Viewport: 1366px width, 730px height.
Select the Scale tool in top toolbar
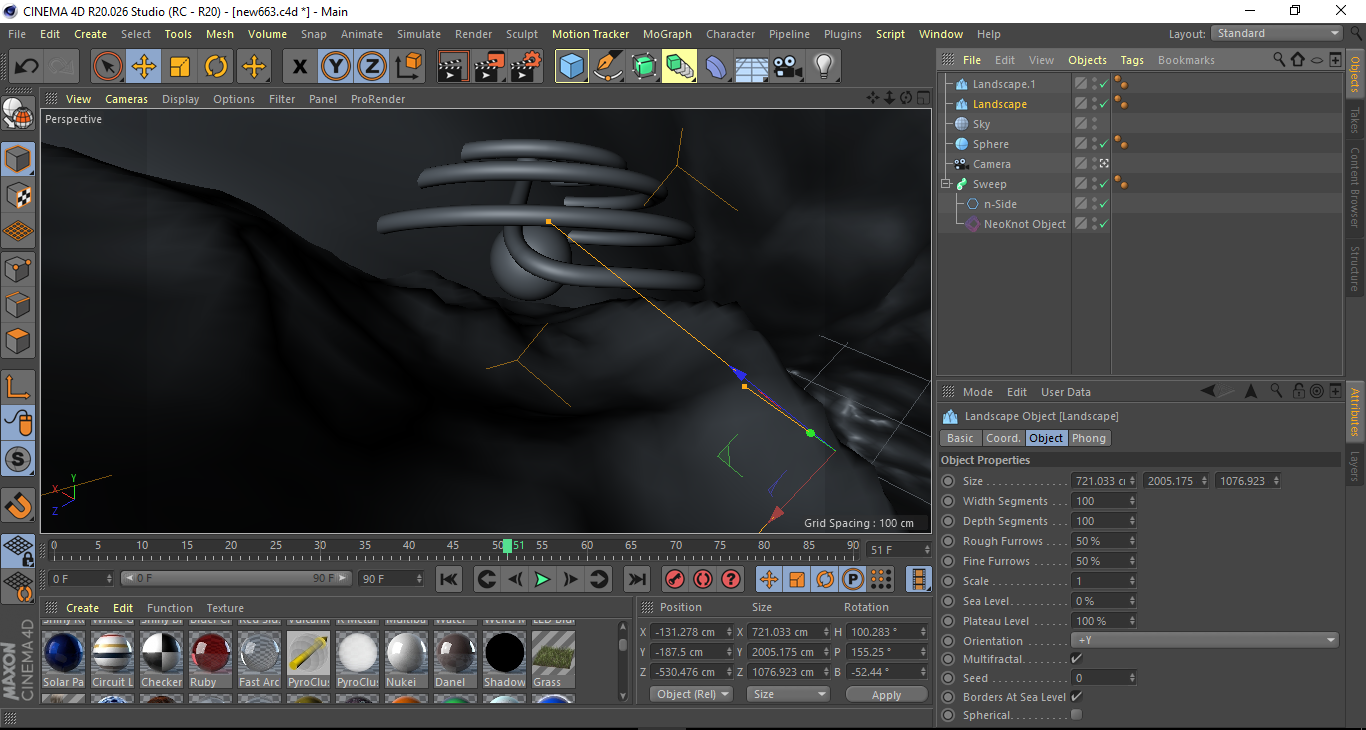coord(180,67)
